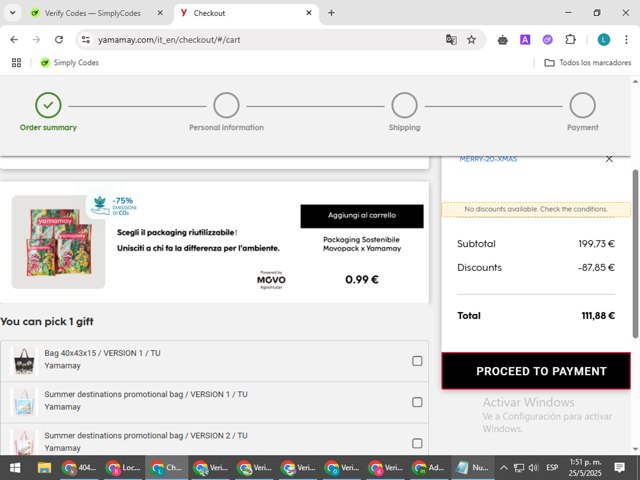Open File Explorer from the taskbar
Screen dimensions: 640x480
pyautogui.click(x=44, y=468)
